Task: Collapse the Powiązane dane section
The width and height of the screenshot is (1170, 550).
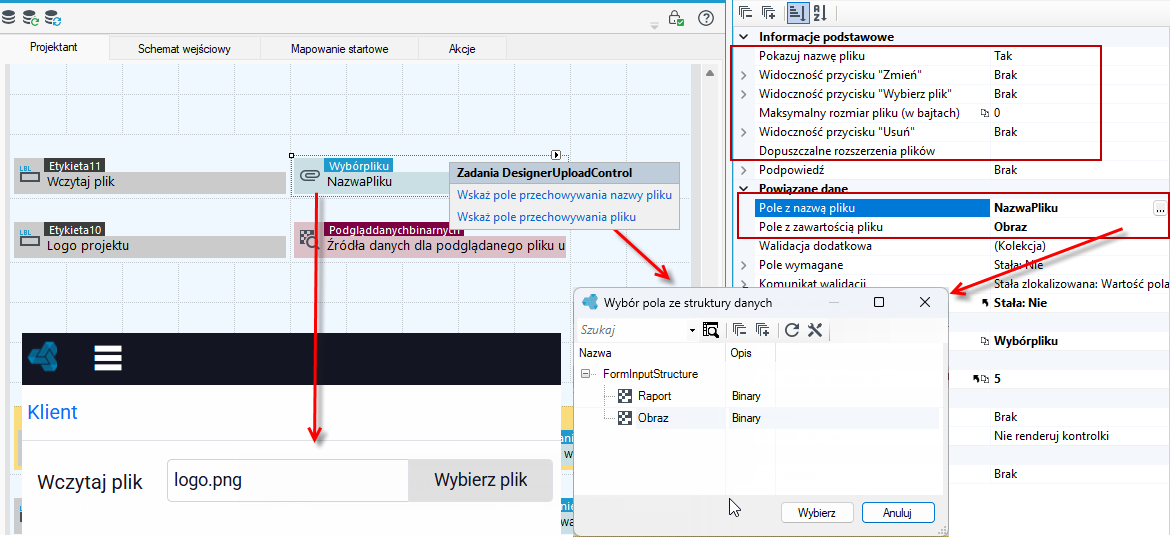Action: point(743,189)
